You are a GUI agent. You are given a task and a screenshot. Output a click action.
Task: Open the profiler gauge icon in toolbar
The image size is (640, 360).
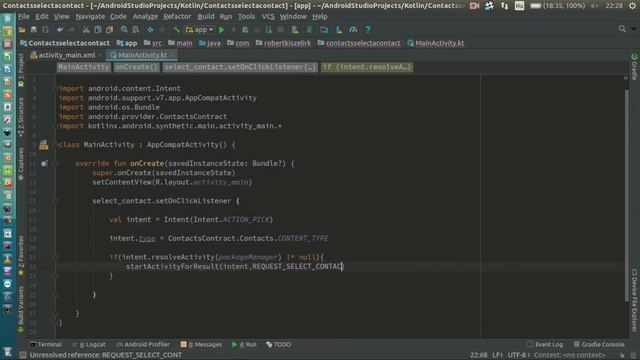(x=353, y=30)
